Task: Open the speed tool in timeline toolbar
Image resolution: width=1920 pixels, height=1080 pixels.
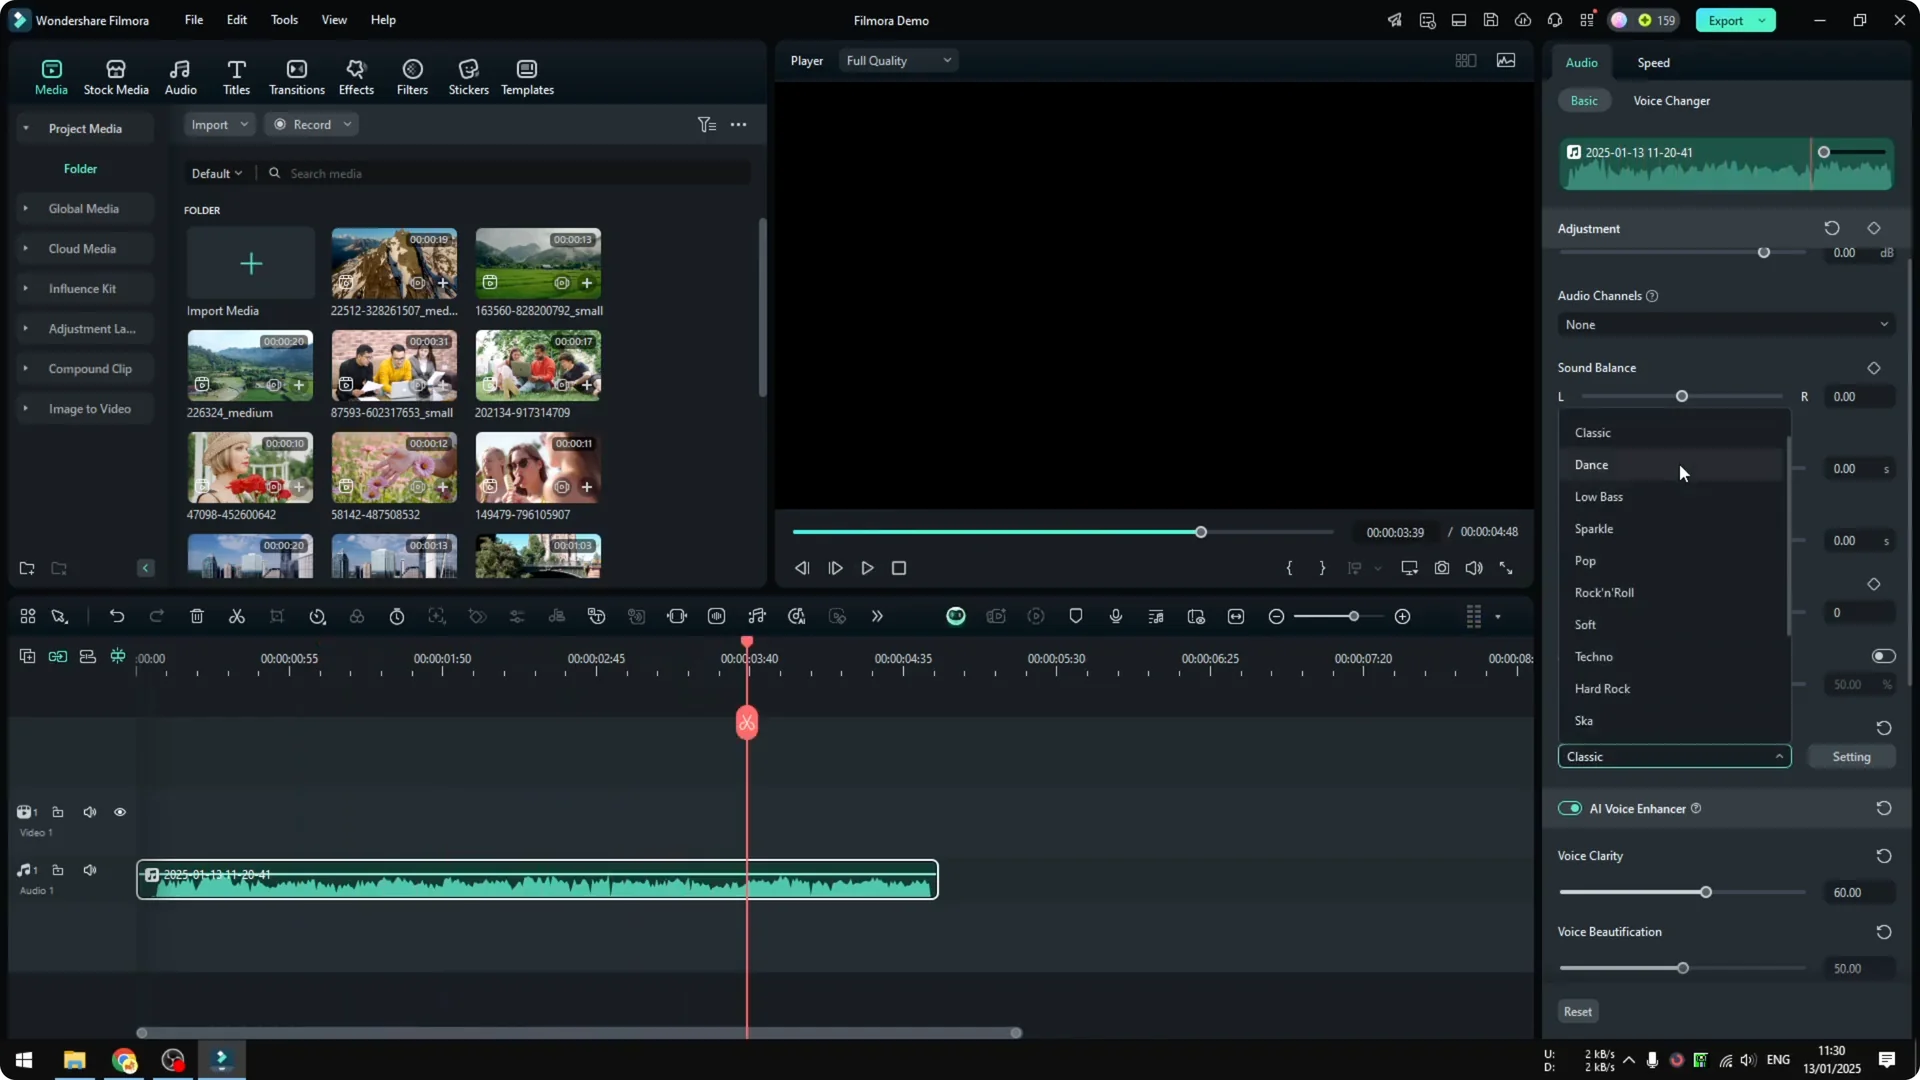Action: pos(317,616)
